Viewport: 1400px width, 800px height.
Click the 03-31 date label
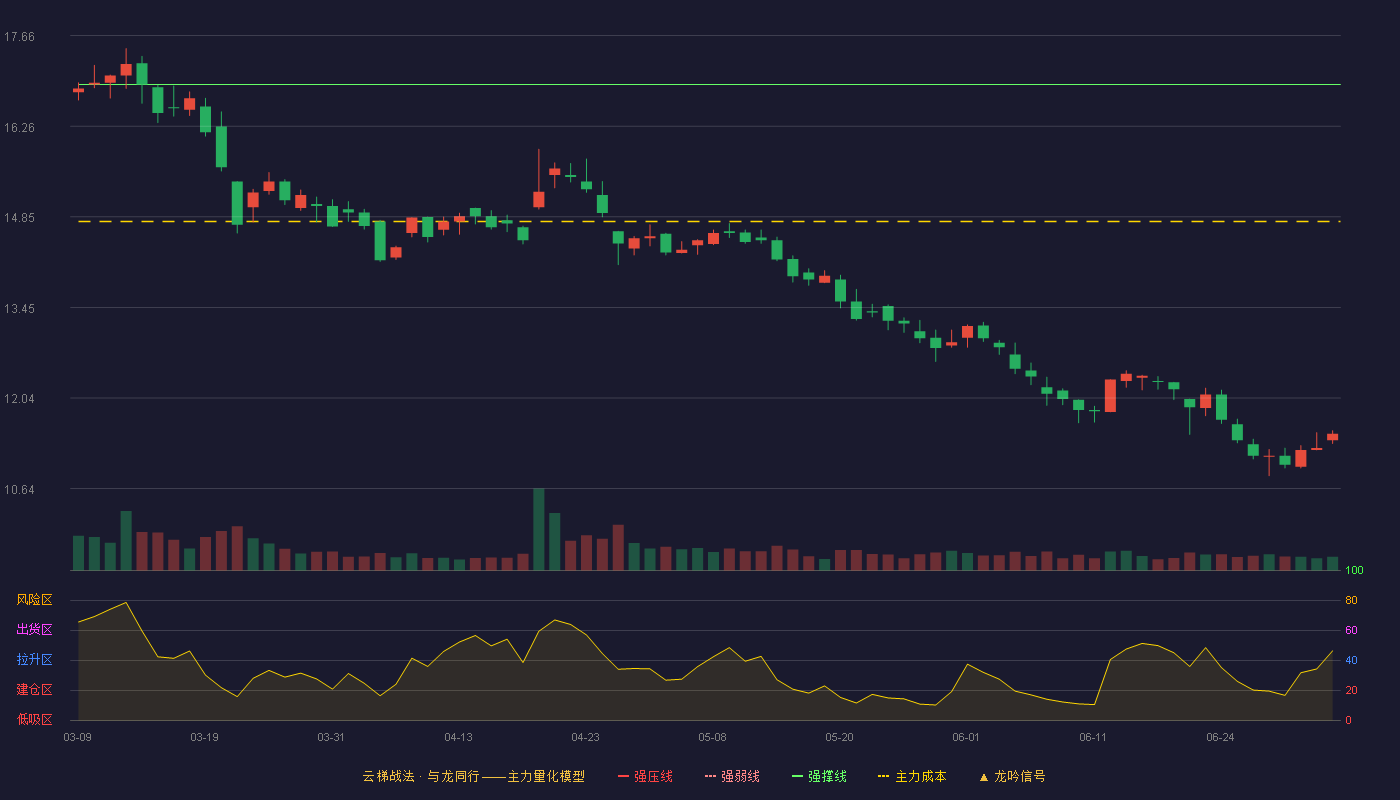(x=331, y=737)
